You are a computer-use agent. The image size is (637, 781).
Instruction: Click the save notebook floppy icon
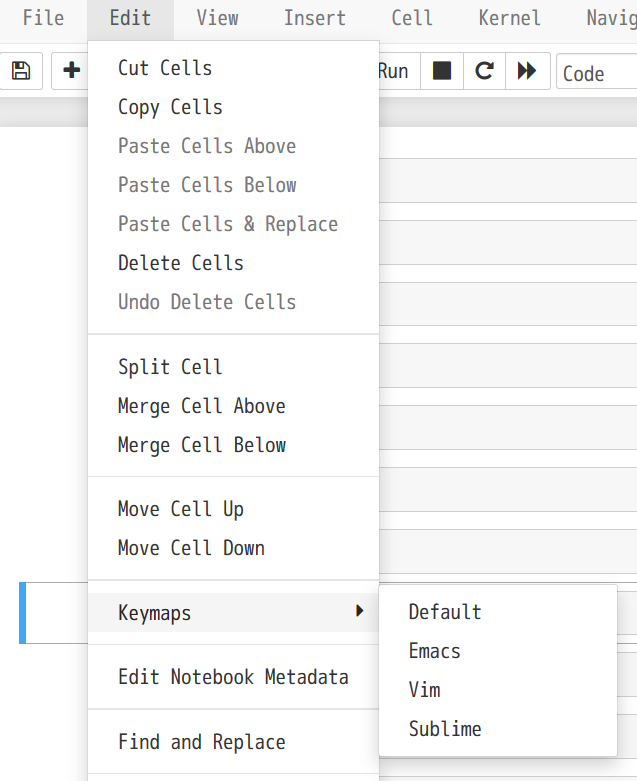(x=21, y=71)
